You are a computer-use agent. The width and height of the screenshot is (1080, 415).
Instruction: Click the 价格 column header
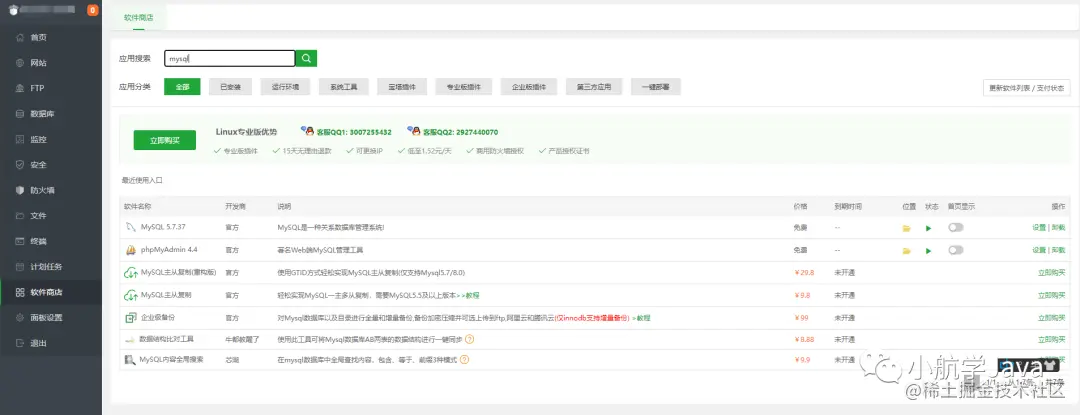[800, 206]
